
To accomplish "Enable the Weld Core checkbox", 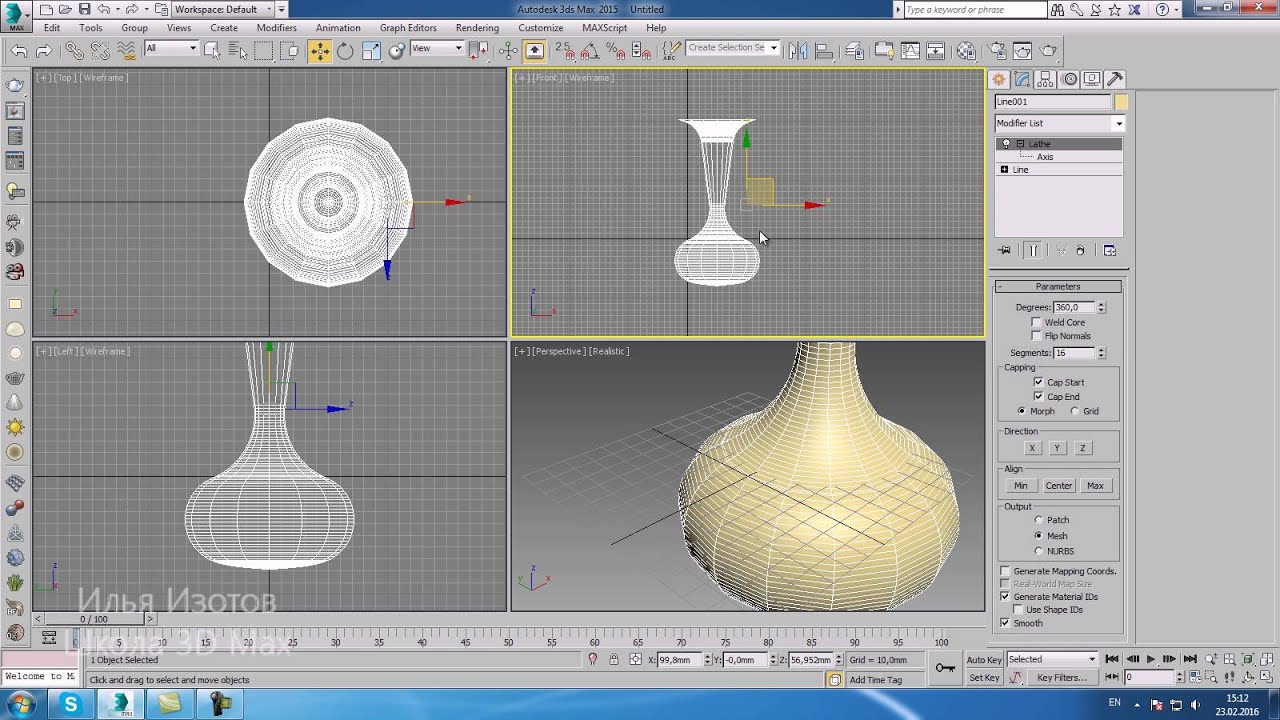I will (1036, 322).
